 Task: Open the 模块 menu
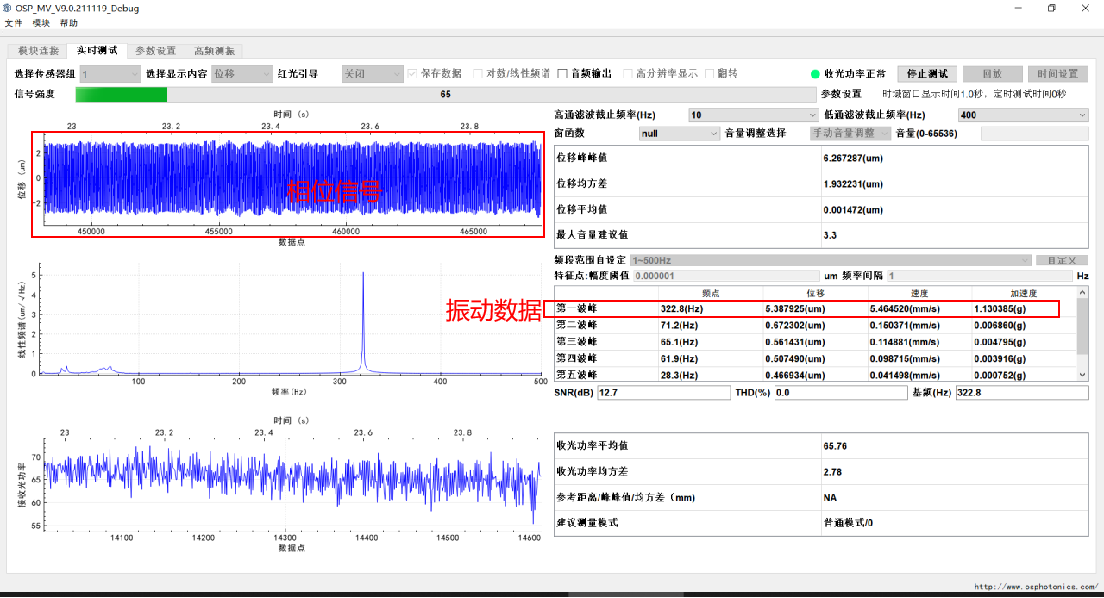[x=42, y=23]
